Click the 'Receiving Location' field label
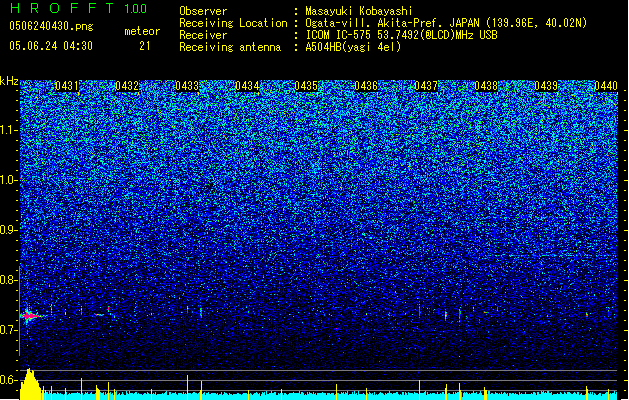The image size is (629, 400). click(233, 23)
